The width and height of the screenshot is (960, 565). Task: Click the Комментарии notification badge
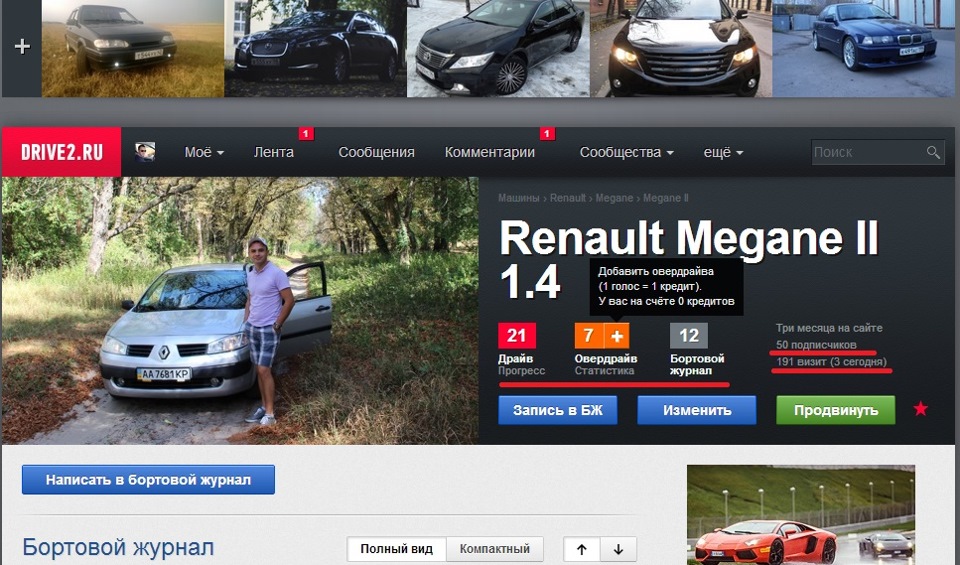pyautogui.click(x=547, y=133)
